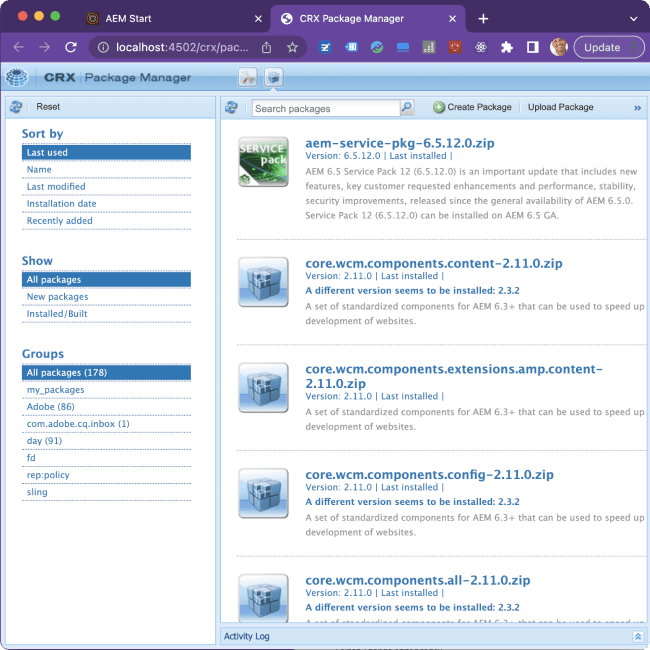The image size is (650, 650).
Task: Show only New packages
Action: coord(106,297)
